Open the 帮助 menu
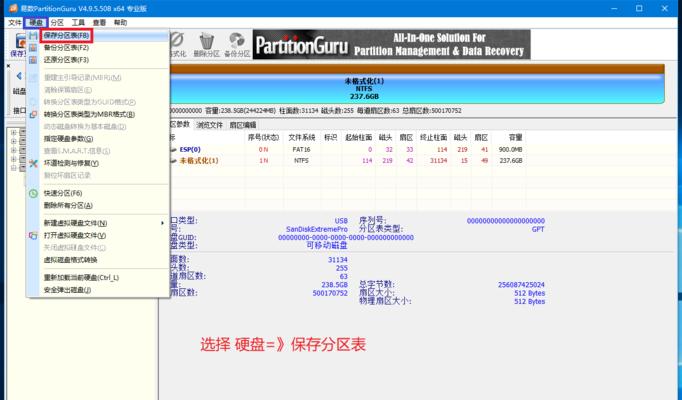 tap(120, 23)
